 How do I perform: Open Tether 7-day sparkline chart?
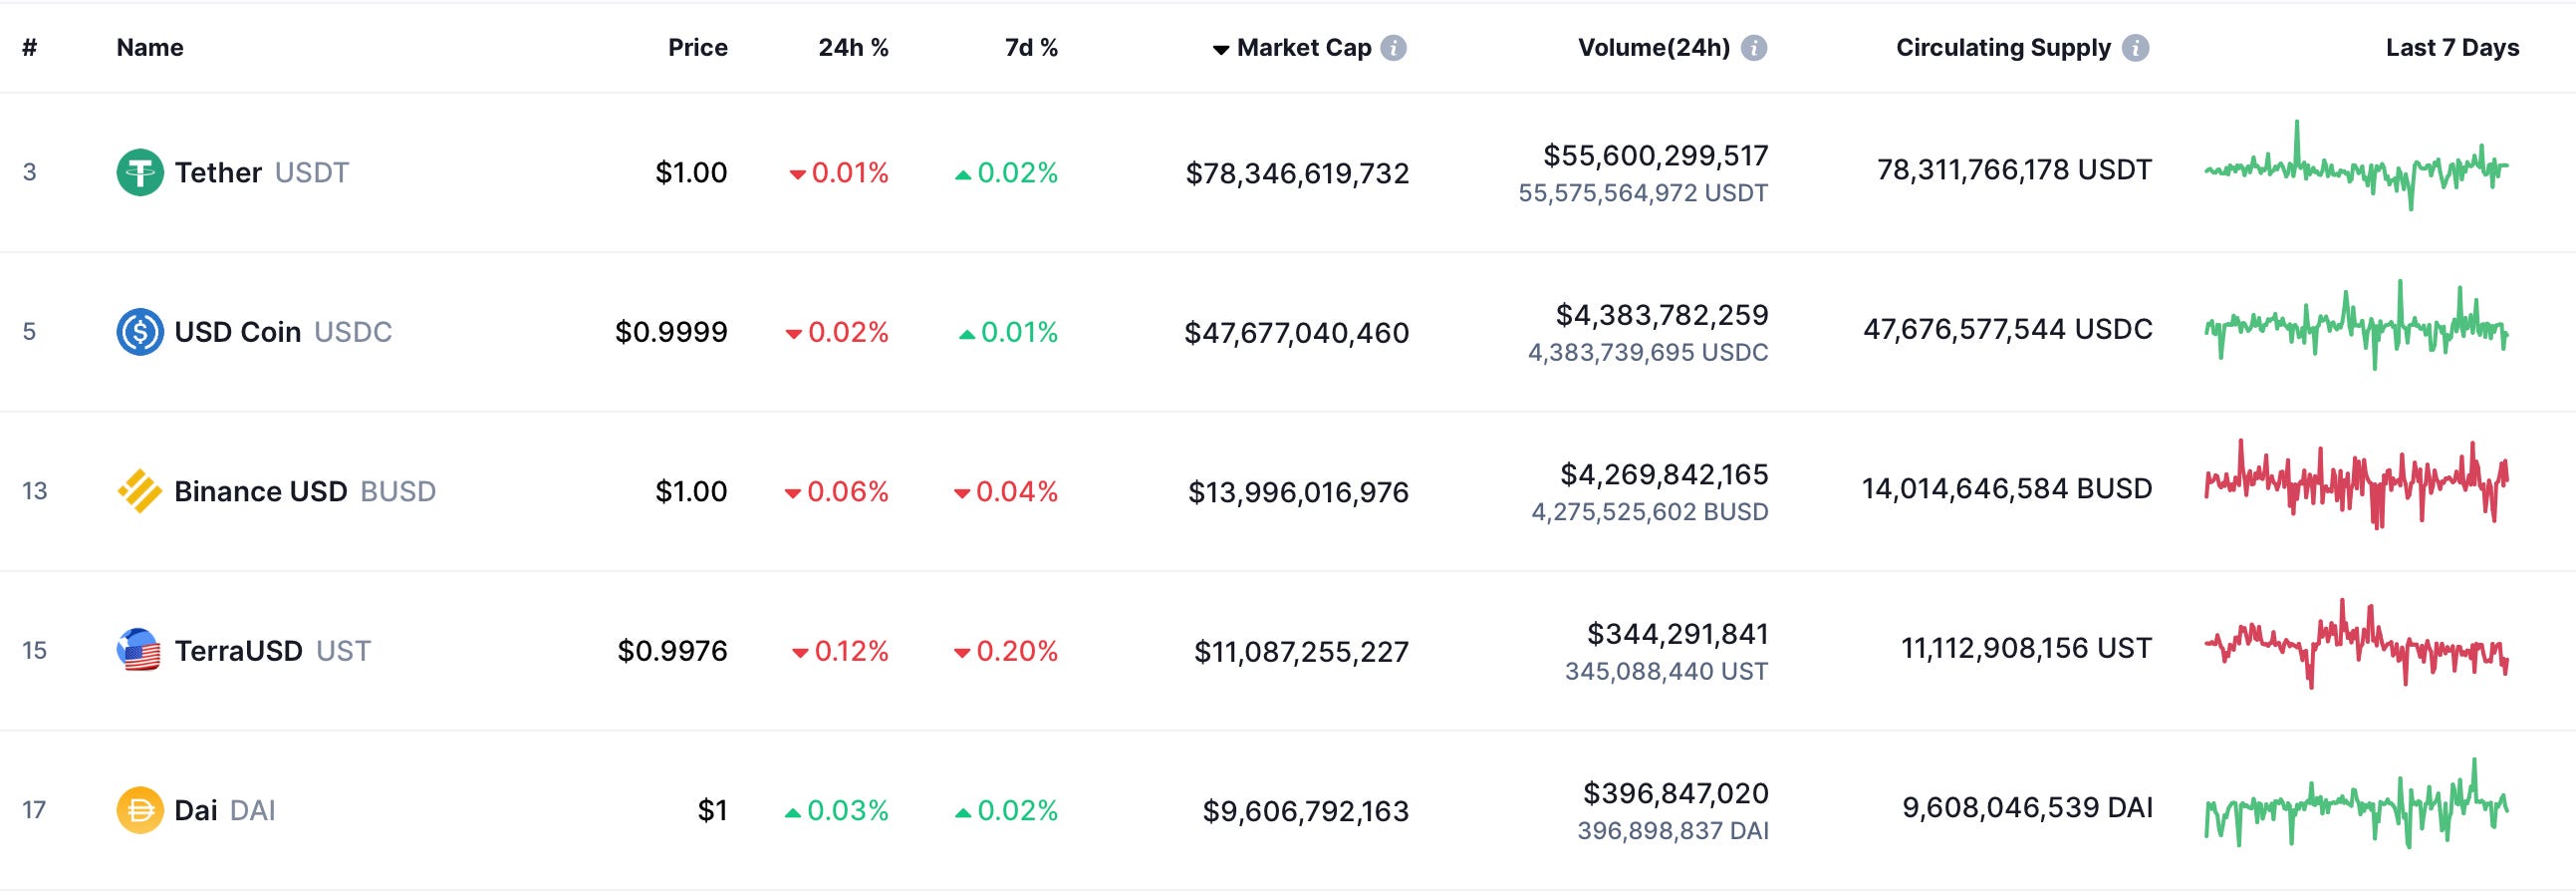click(2356, 165)
